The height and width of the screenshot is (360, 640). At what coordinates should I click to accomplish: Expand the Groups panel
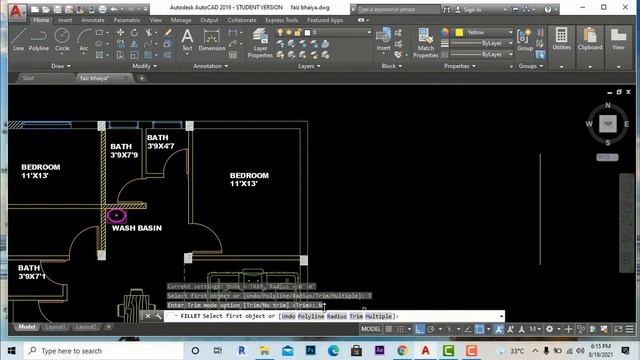[530, 66]
